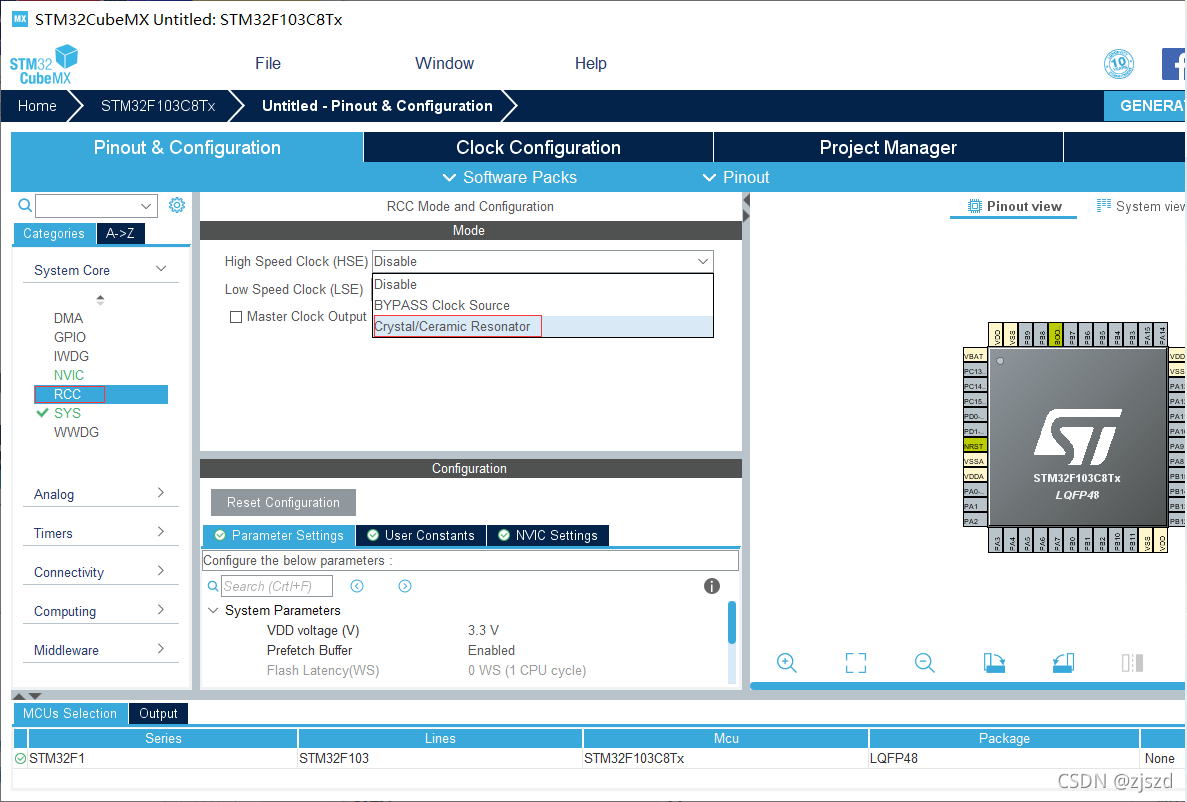The image size is (1187, 802).
Task: Select Crystal/Ceramic Resonator option
Action: pyautogui.click(x=543, y=326)
